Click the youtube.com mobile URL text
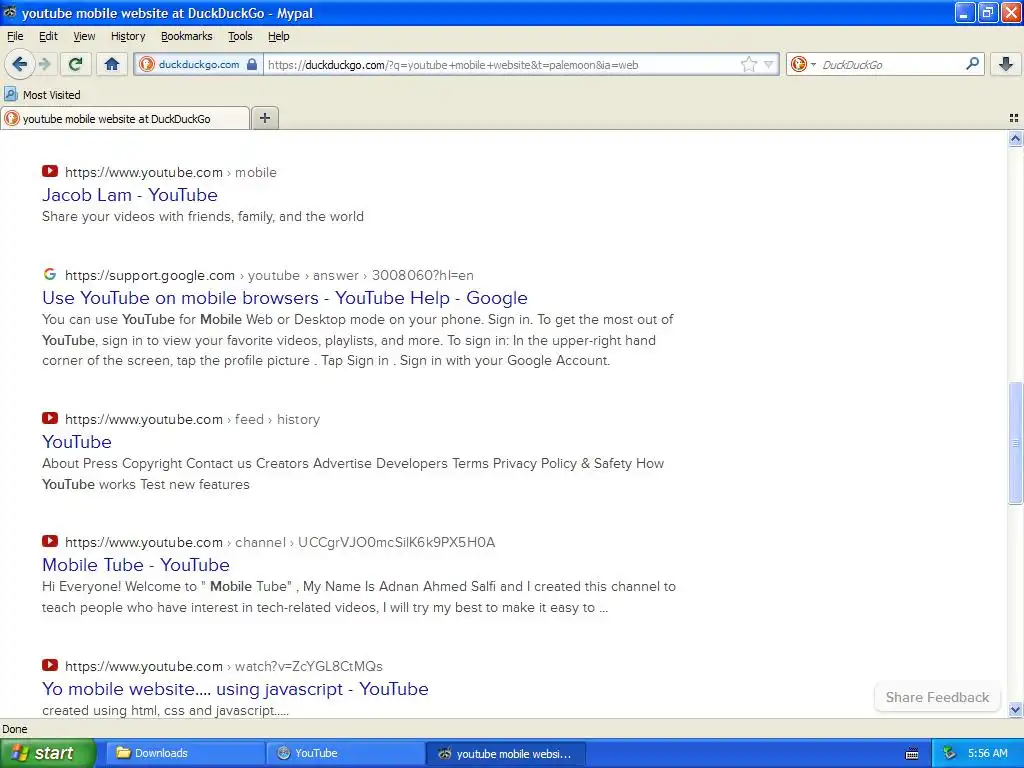This screenshot has height=768, width=1024. [x=170, y=172]
